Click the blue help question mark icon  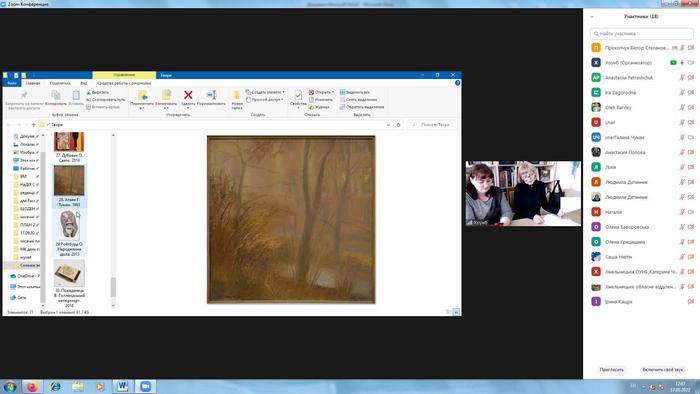pyautogui.click(x=457, y=83)
